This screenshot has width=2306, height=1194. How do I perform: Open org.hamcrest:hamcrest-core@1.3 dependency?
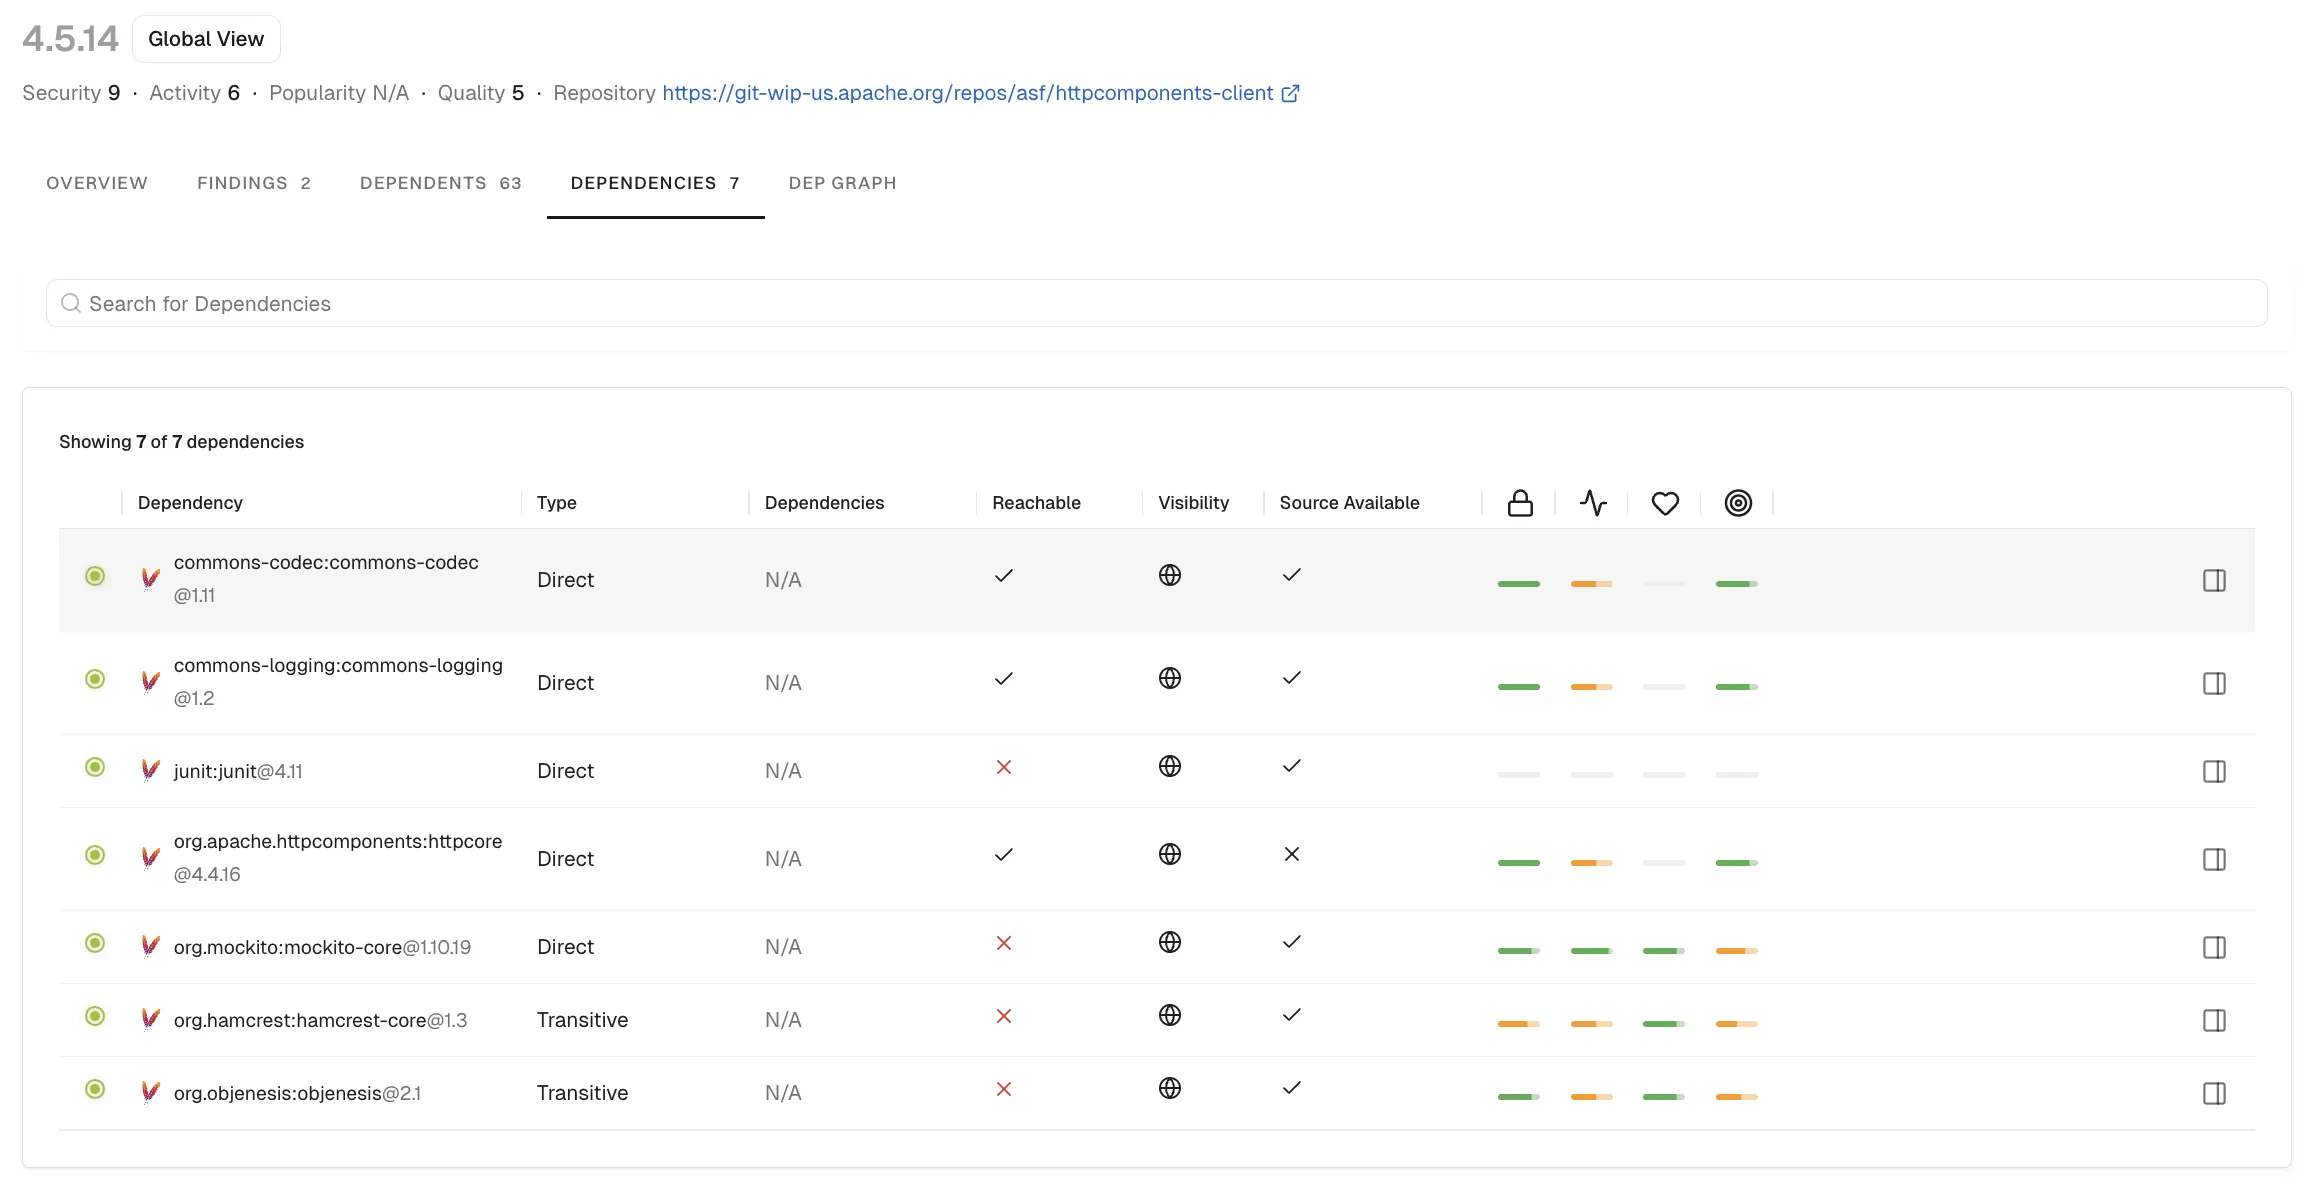(320, 1020)
